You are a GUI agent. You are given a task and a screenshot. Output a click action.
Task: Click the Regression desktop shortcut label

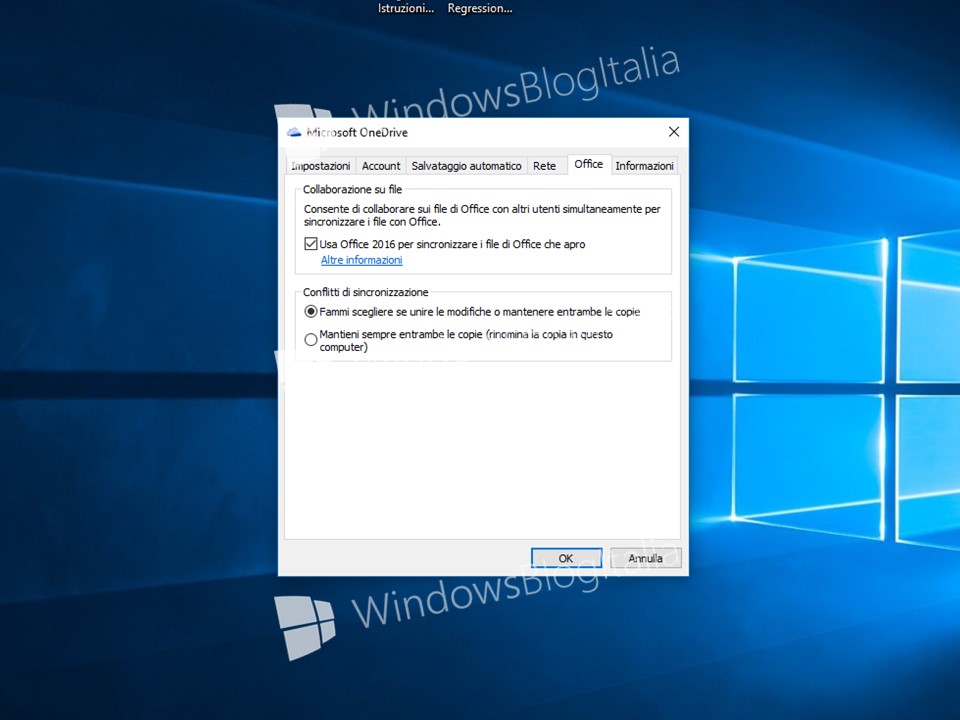pos(480,9)
